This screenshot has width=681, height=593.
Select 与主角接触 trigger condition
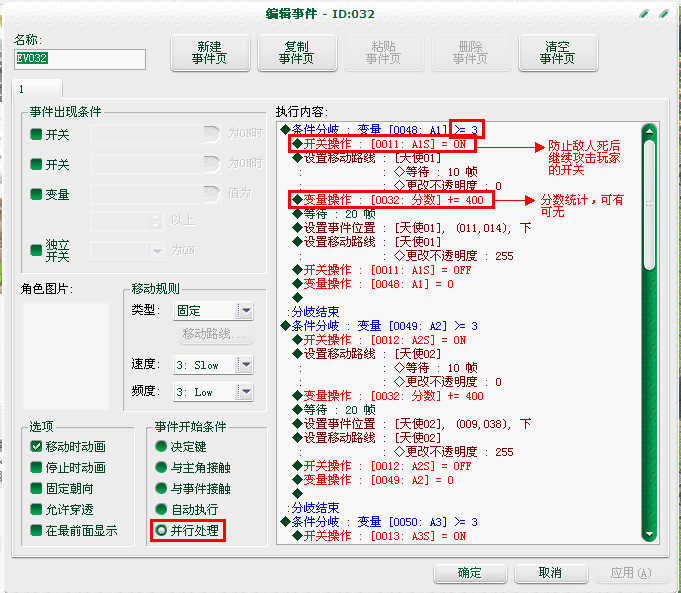click(x=161, y=467)
